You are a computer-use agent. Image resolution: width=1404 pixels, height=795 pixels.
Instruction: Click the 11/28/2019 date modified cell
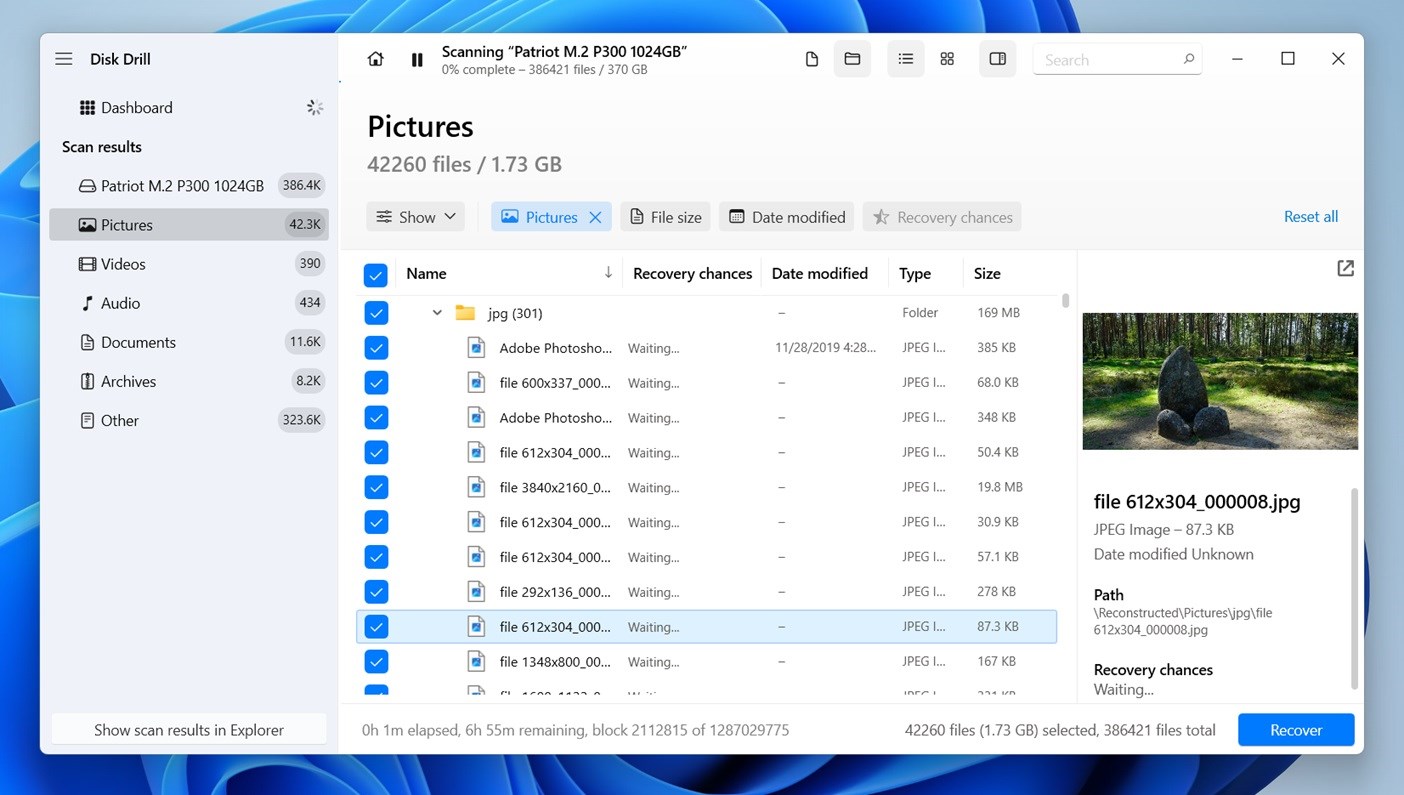[825, 348]
